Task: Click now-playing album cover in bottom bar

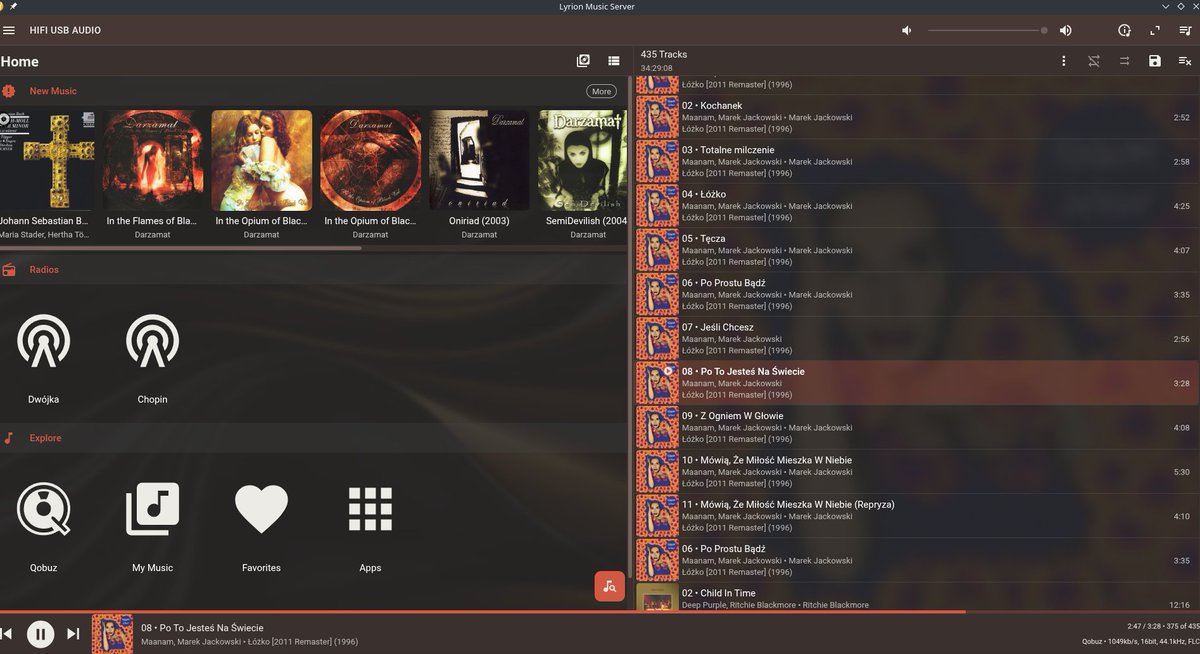Action: 112,634
